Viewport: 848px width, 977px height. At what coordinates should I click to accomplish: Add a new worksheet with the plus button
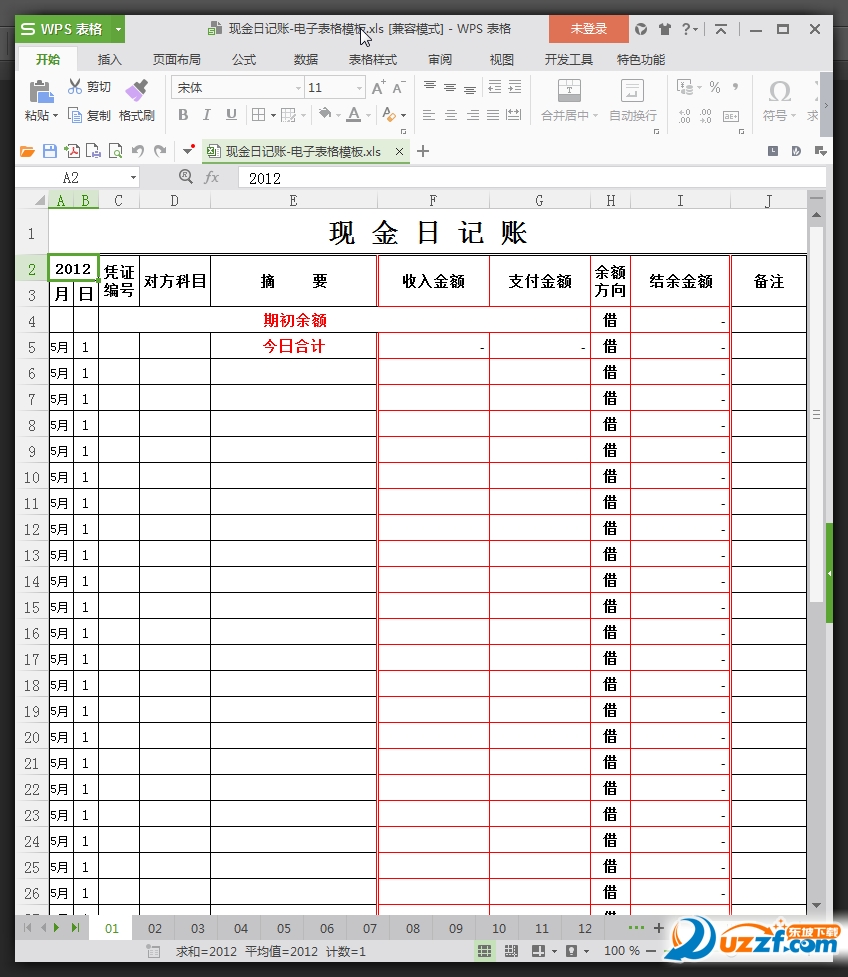click(659, 929)
